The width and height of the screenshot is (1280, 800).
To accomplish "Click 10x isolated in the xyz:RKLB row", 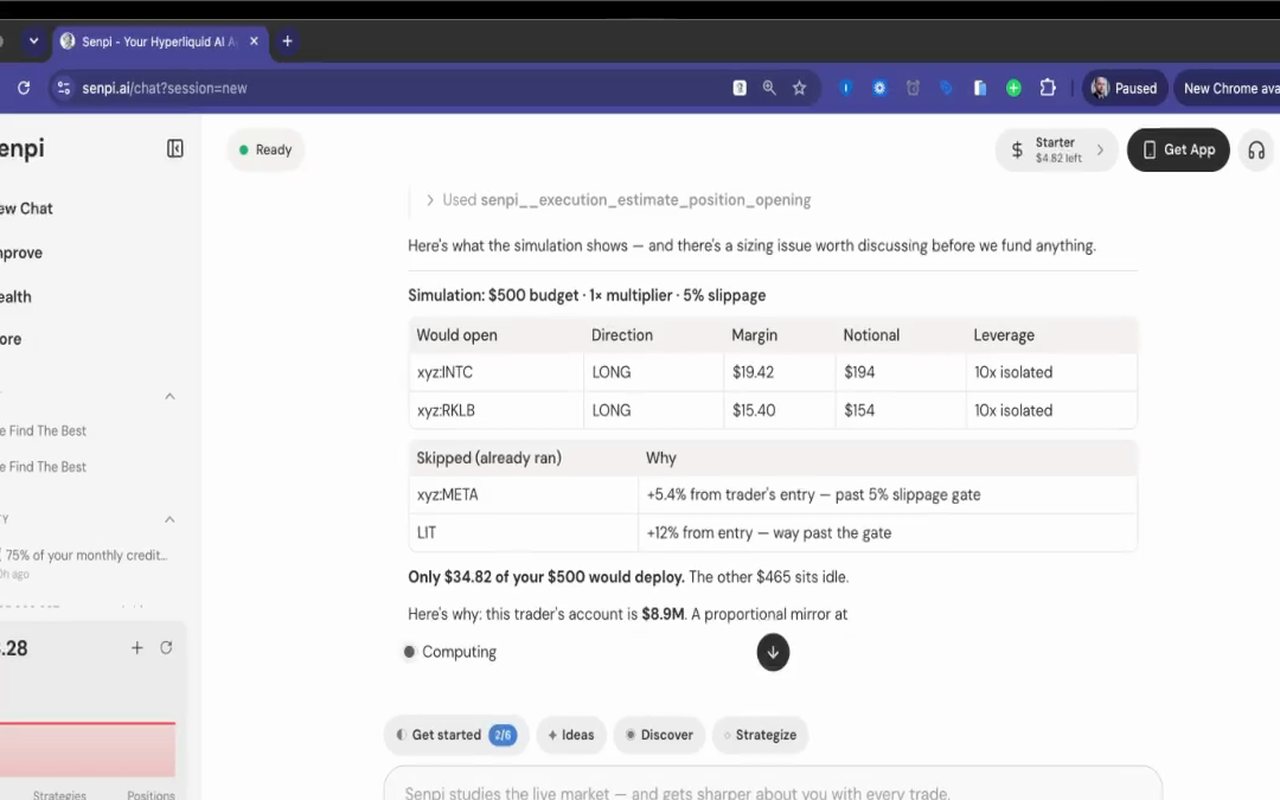I will [1013, 410].
